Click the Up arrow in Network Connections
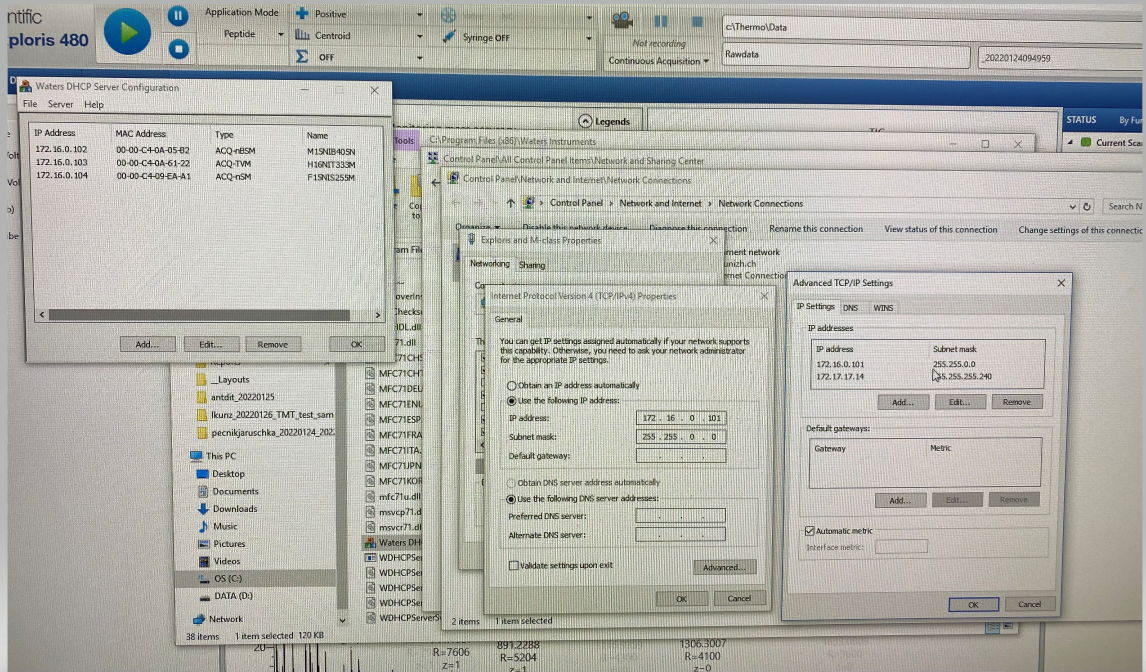Image resolution: width=1146 pixels, height=672 pixels. 510,203
